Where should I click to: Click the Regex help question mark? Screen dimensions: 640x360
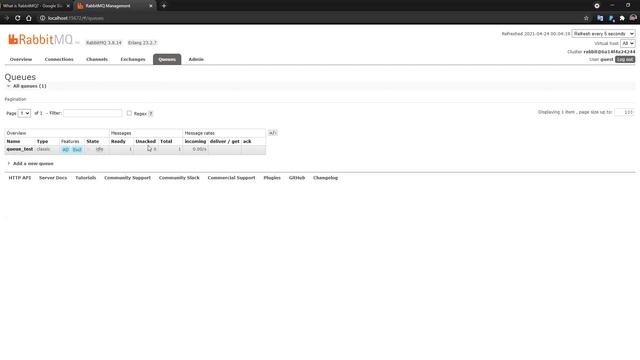tap(151, 113)
